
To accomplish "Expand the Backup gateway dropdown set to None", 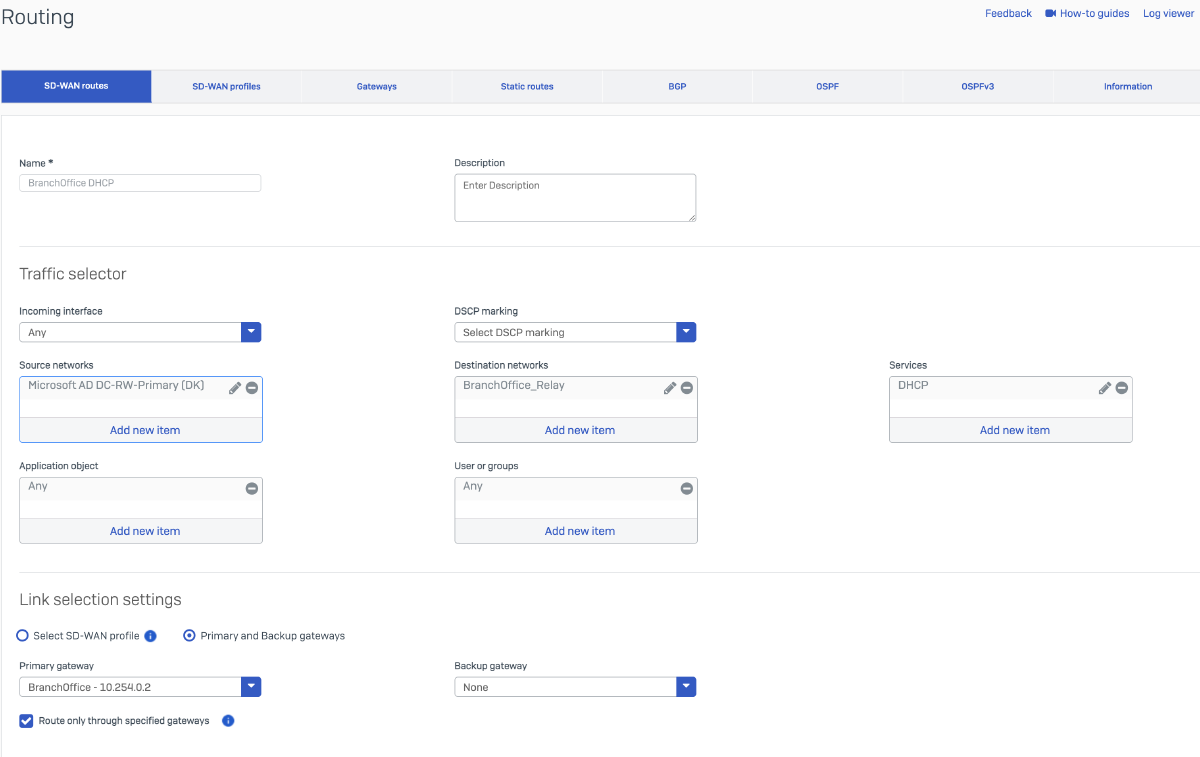I will point(686,686).
